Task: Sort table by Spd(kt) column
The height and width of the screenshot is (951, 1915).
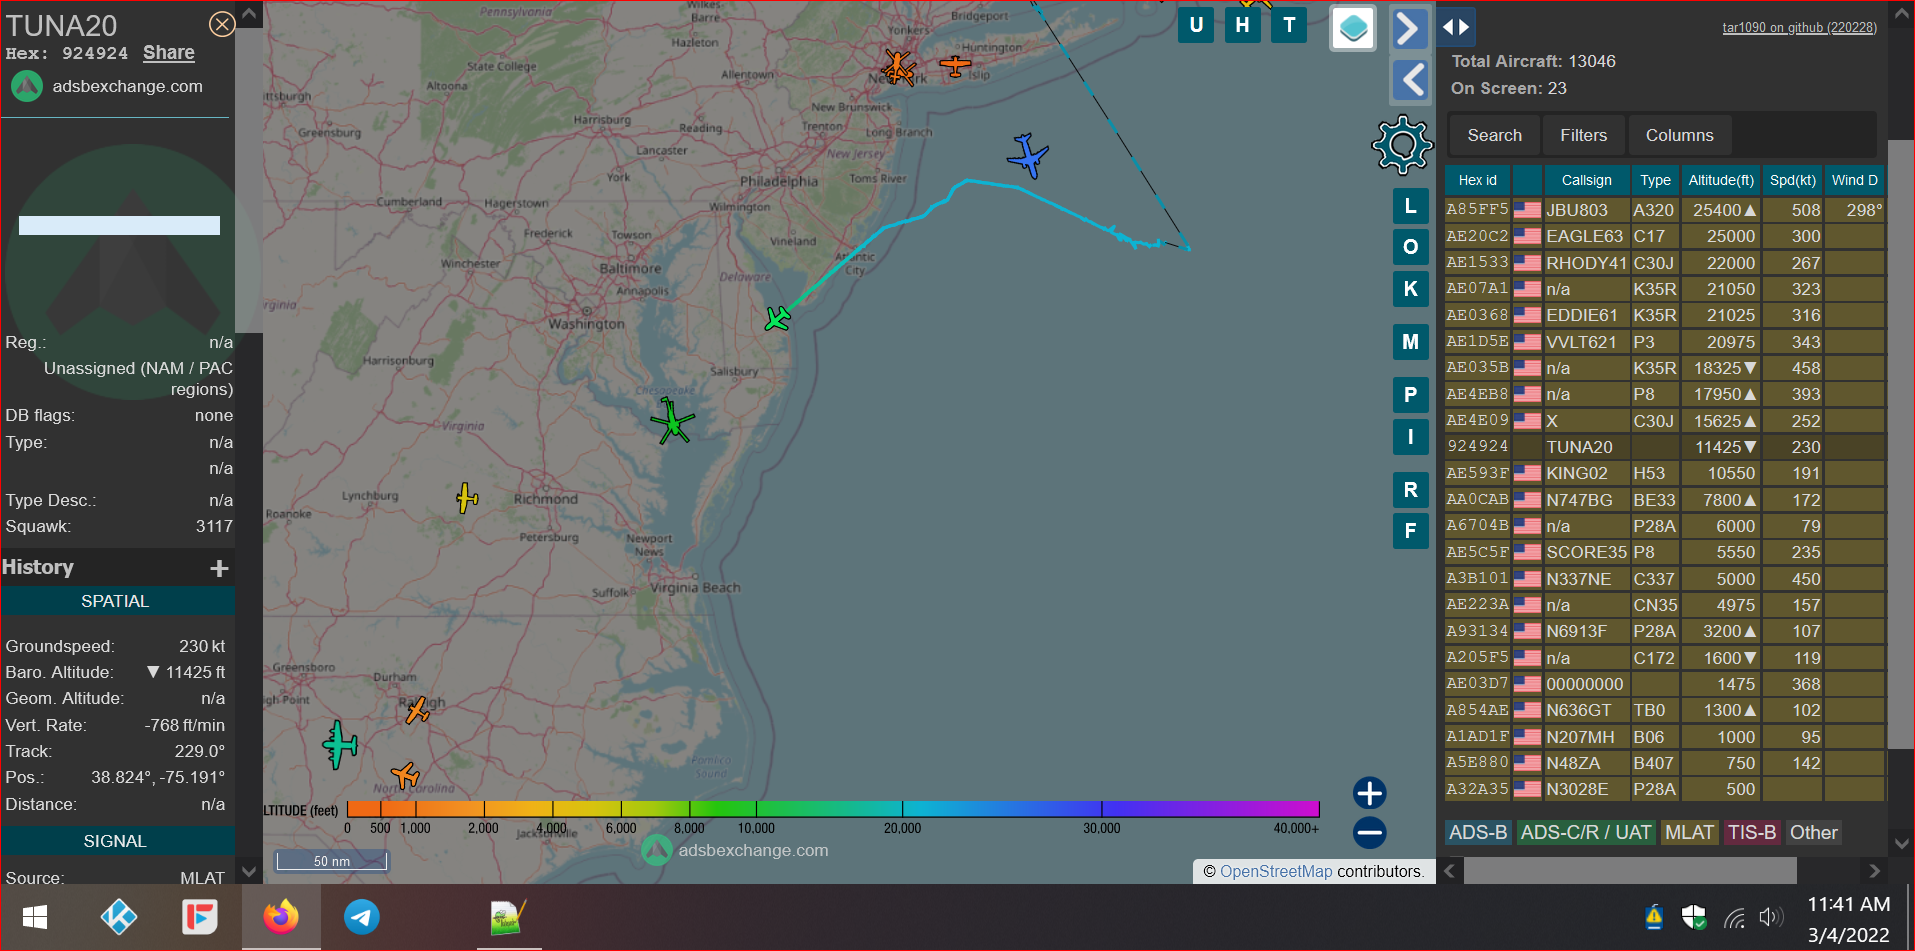Action: point(1792,180)
